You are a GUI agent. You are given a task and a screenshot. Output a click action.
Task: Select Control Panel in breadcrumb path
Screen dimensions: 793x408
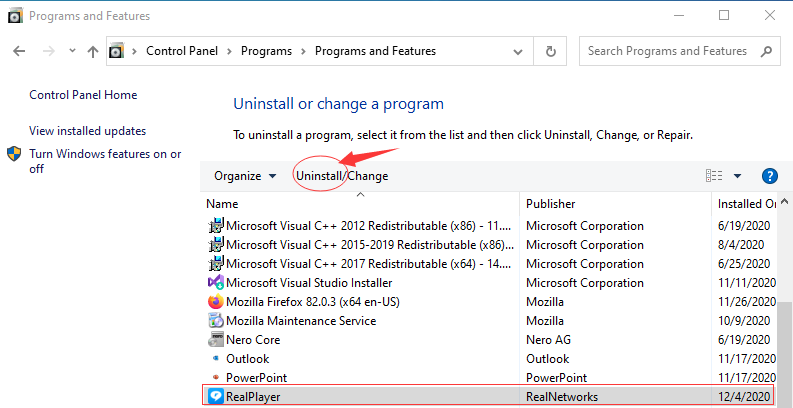coord(182,51)
